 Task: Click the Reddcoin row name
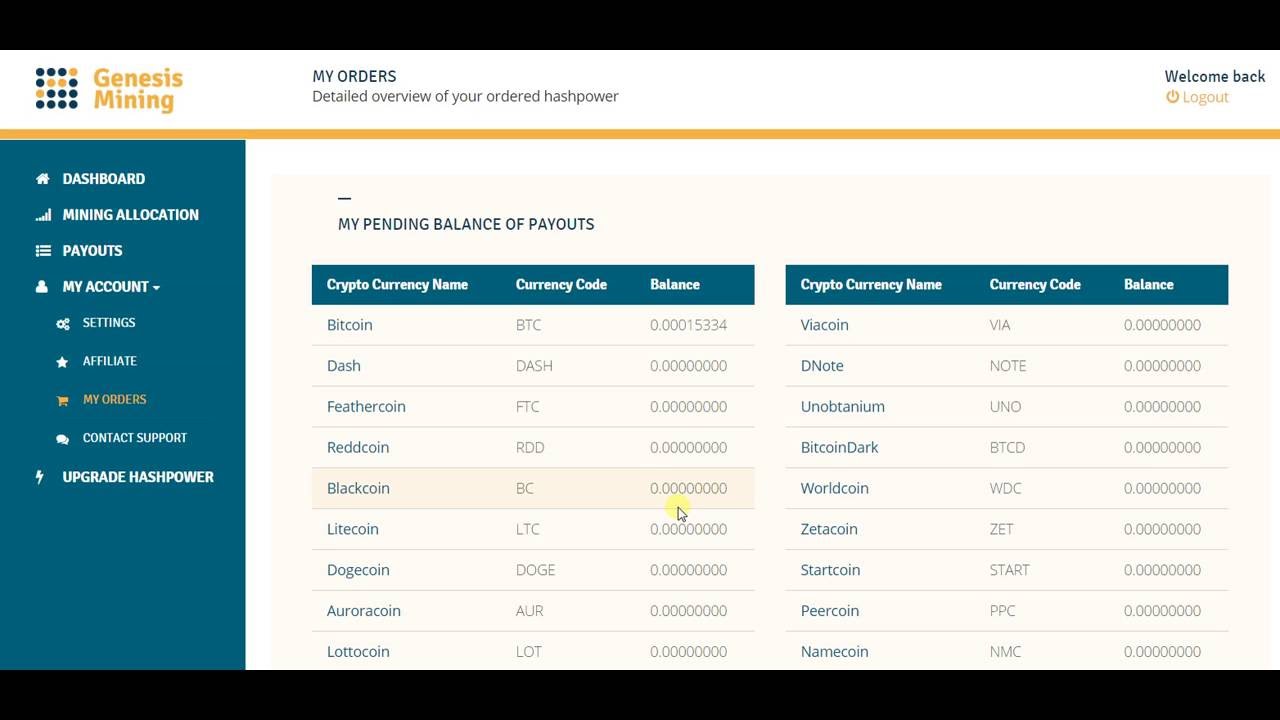(358, 447)
